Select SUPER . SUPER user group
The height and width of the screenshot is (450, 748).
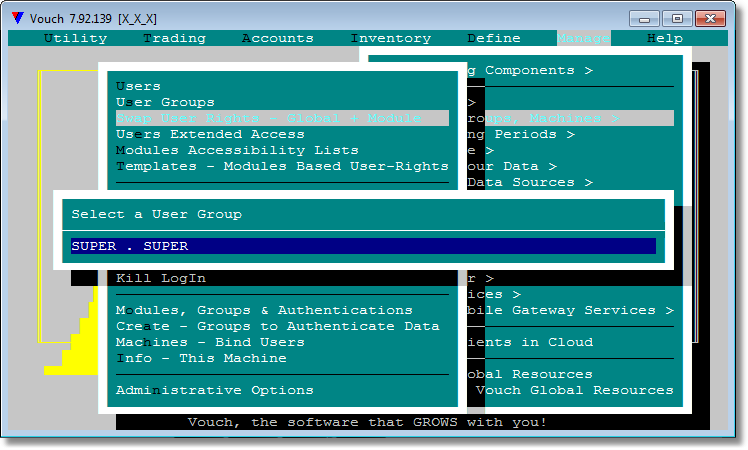pos(364,246)
